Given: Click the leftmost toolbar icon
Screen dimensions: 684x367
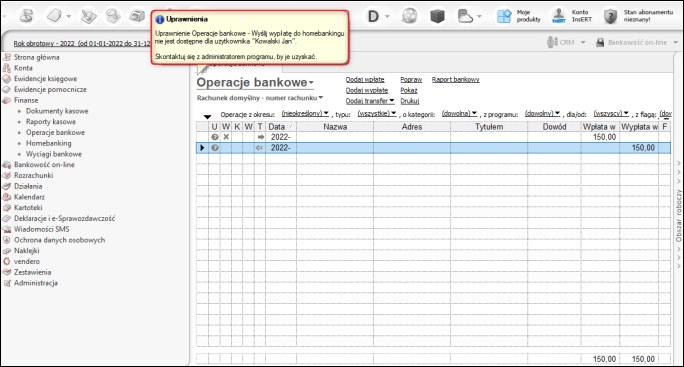Looking at the screenshot, I should coord(27,16).
